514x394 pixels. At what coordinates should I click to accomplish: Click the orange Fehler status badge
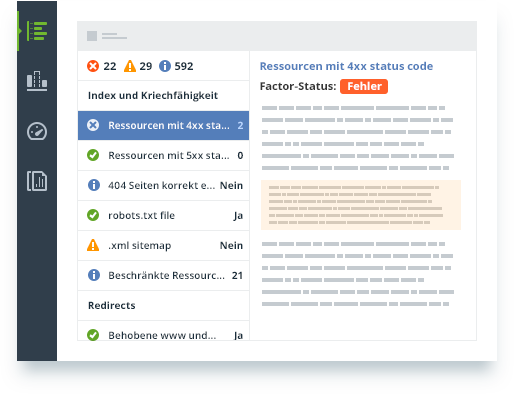coord(364,86)
